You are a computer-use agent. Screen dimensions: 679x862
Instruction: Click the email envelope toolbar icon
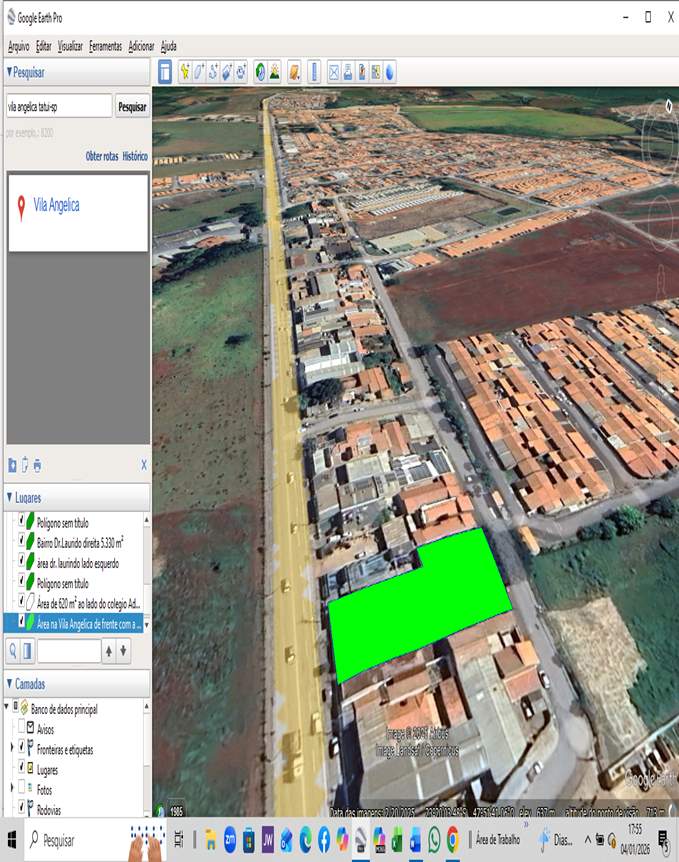click(x=334, y=72)
